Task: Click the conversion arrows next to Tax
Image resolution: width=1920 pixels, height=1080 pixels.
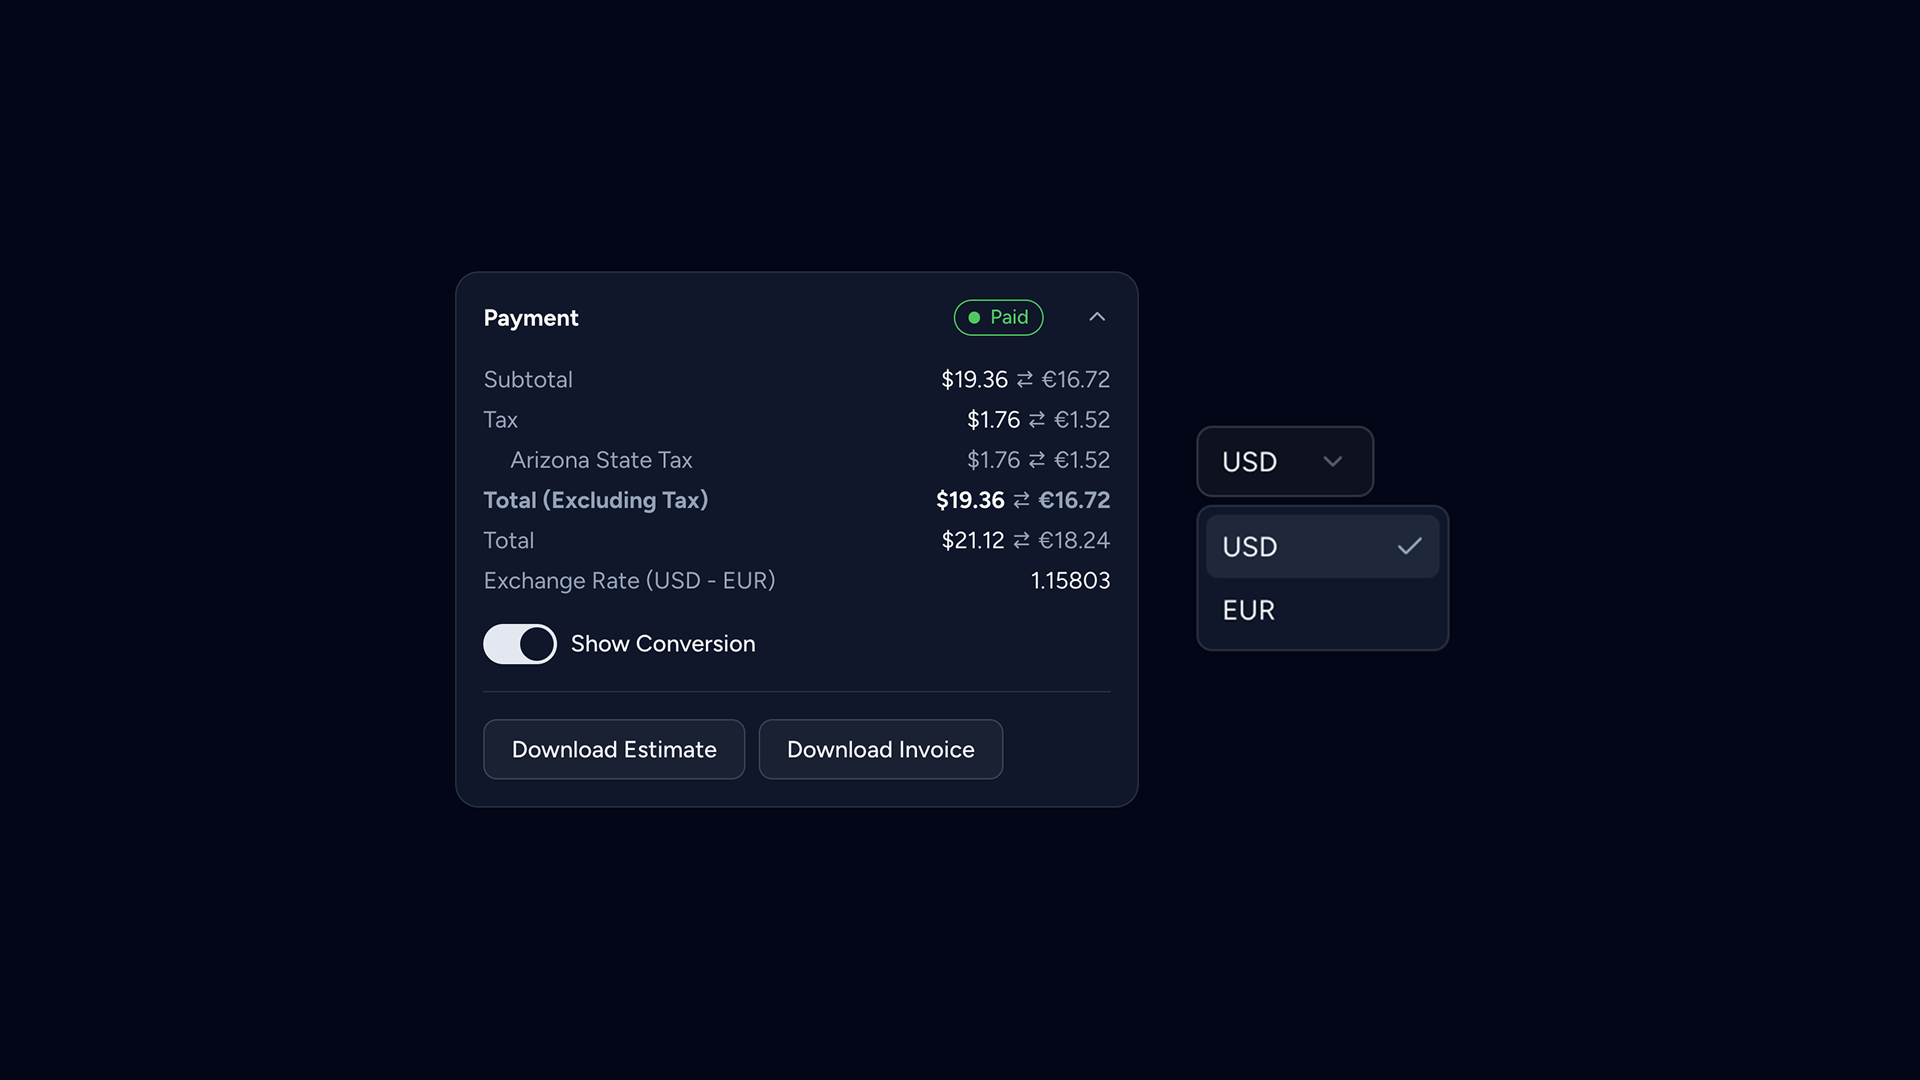Action: point(1037,419)
